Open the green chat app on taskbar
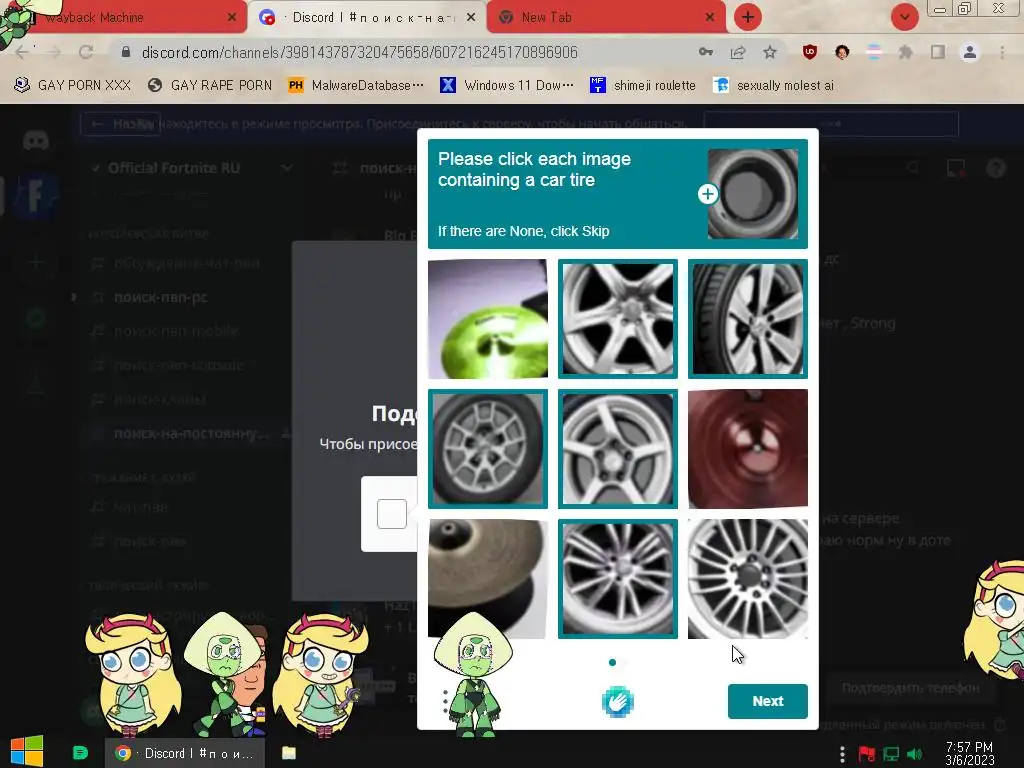 [x=80, y=753]
